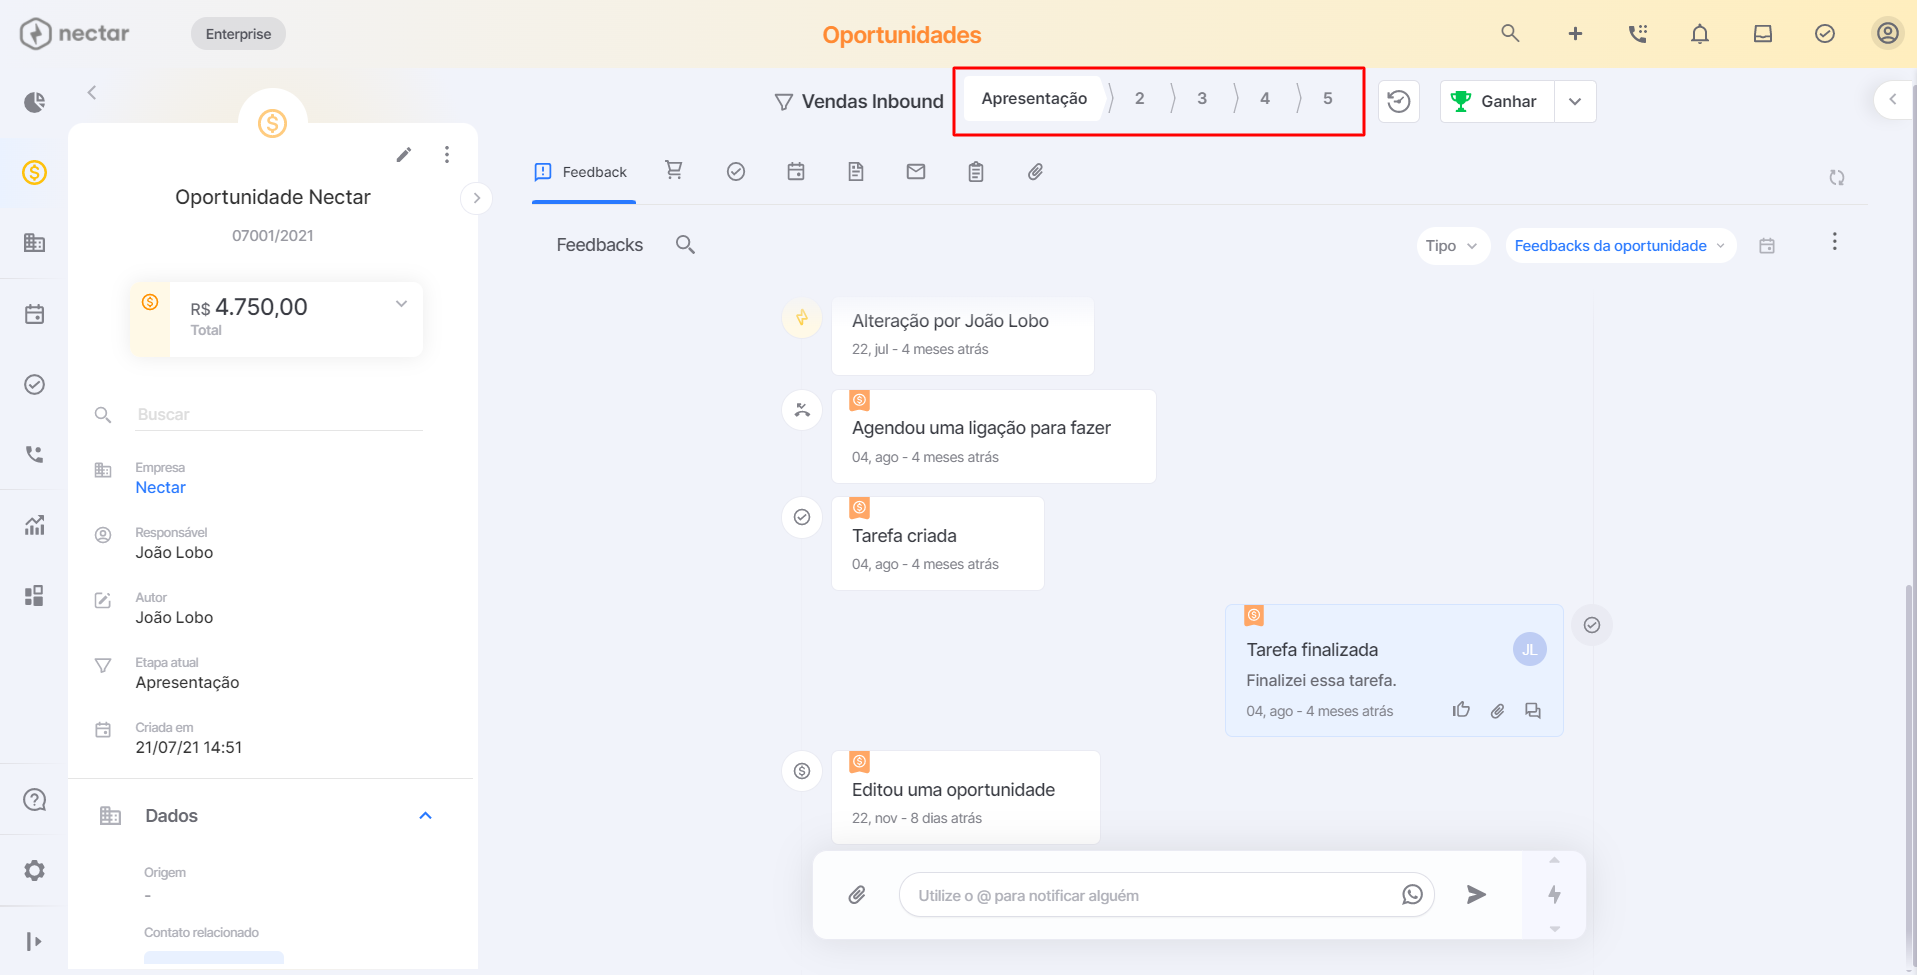Screen dimensions: 1917x975
Task: Expand the left sidebar menu
Action: (x=34, y=941)
